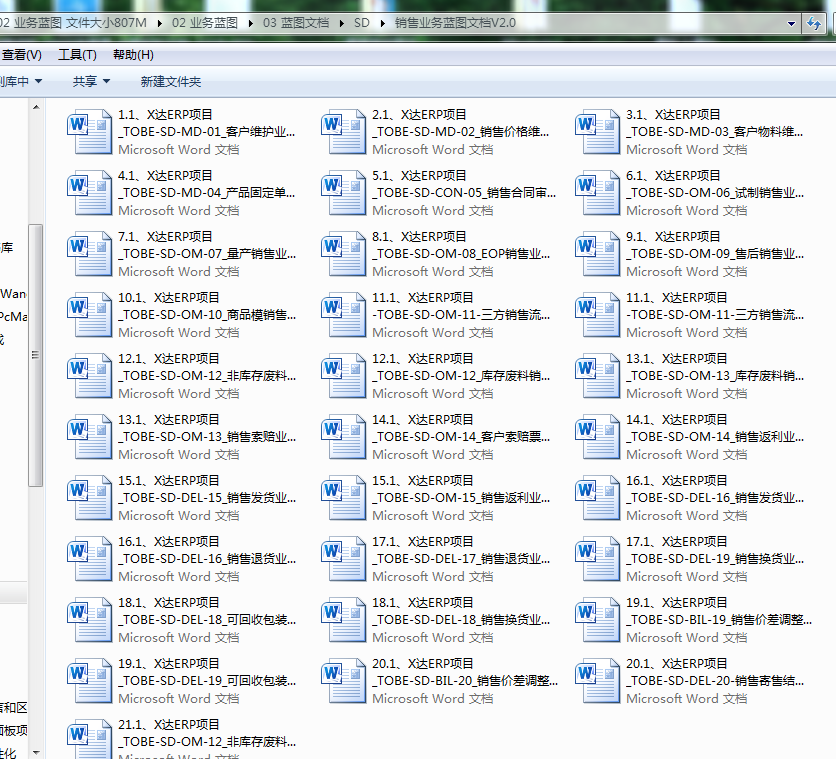Screen dimensions: 836x759
Task: Click Word icon for 19.1 TOBE-SD-BIL-19 销售价差调整
Action: click(x=598, y=617)
